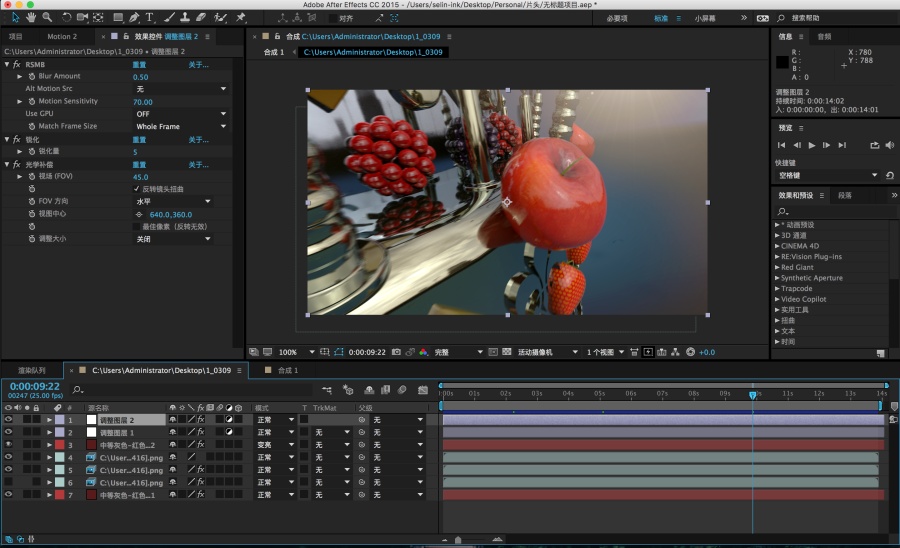The height and width of the screenshot is (548, 900).
Task: Click the current time indicator in timeline
Action: coord(752,395)
